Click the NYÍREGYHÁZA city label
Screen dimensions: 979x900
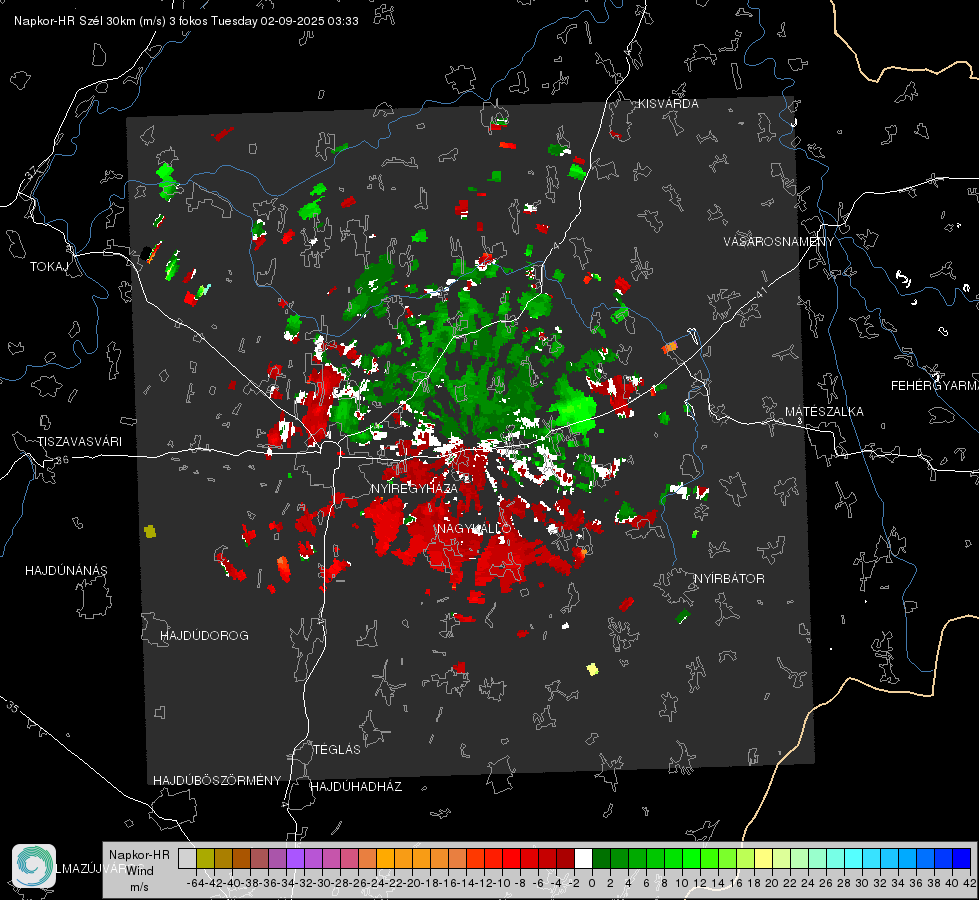pyautogui.click(x=414, y=488)
